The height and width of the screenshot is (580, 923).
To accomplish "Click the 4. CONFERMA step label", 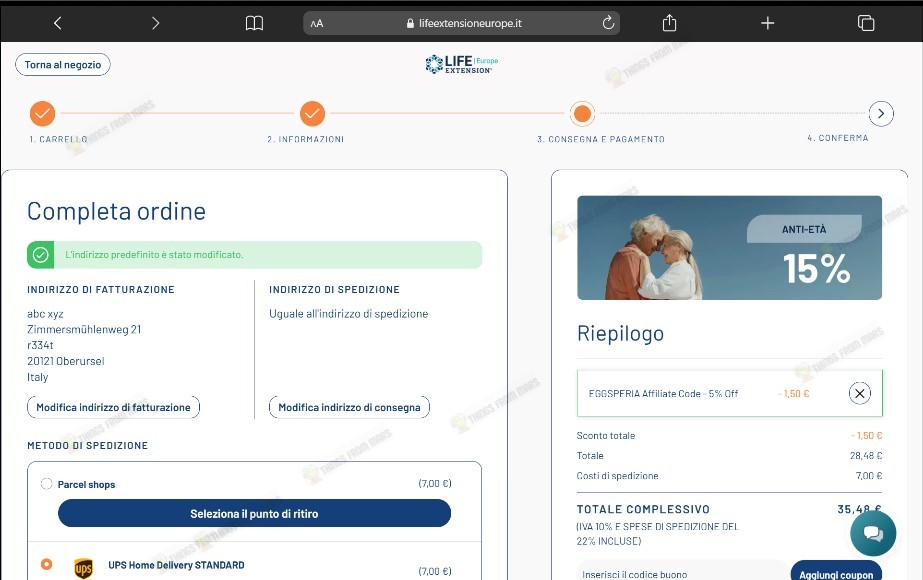I will pyautogui.click(x=838, y=138).
